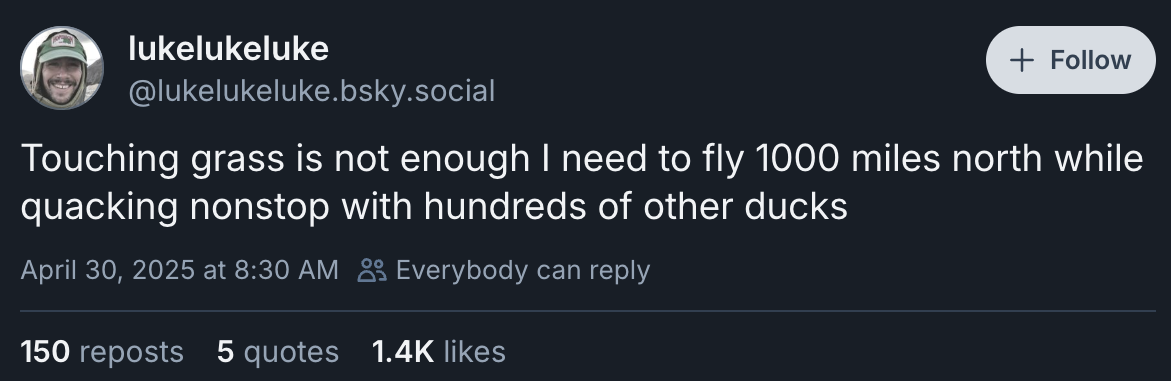
Task: Click the number 5 before quotes
Action: pos(226,351)
